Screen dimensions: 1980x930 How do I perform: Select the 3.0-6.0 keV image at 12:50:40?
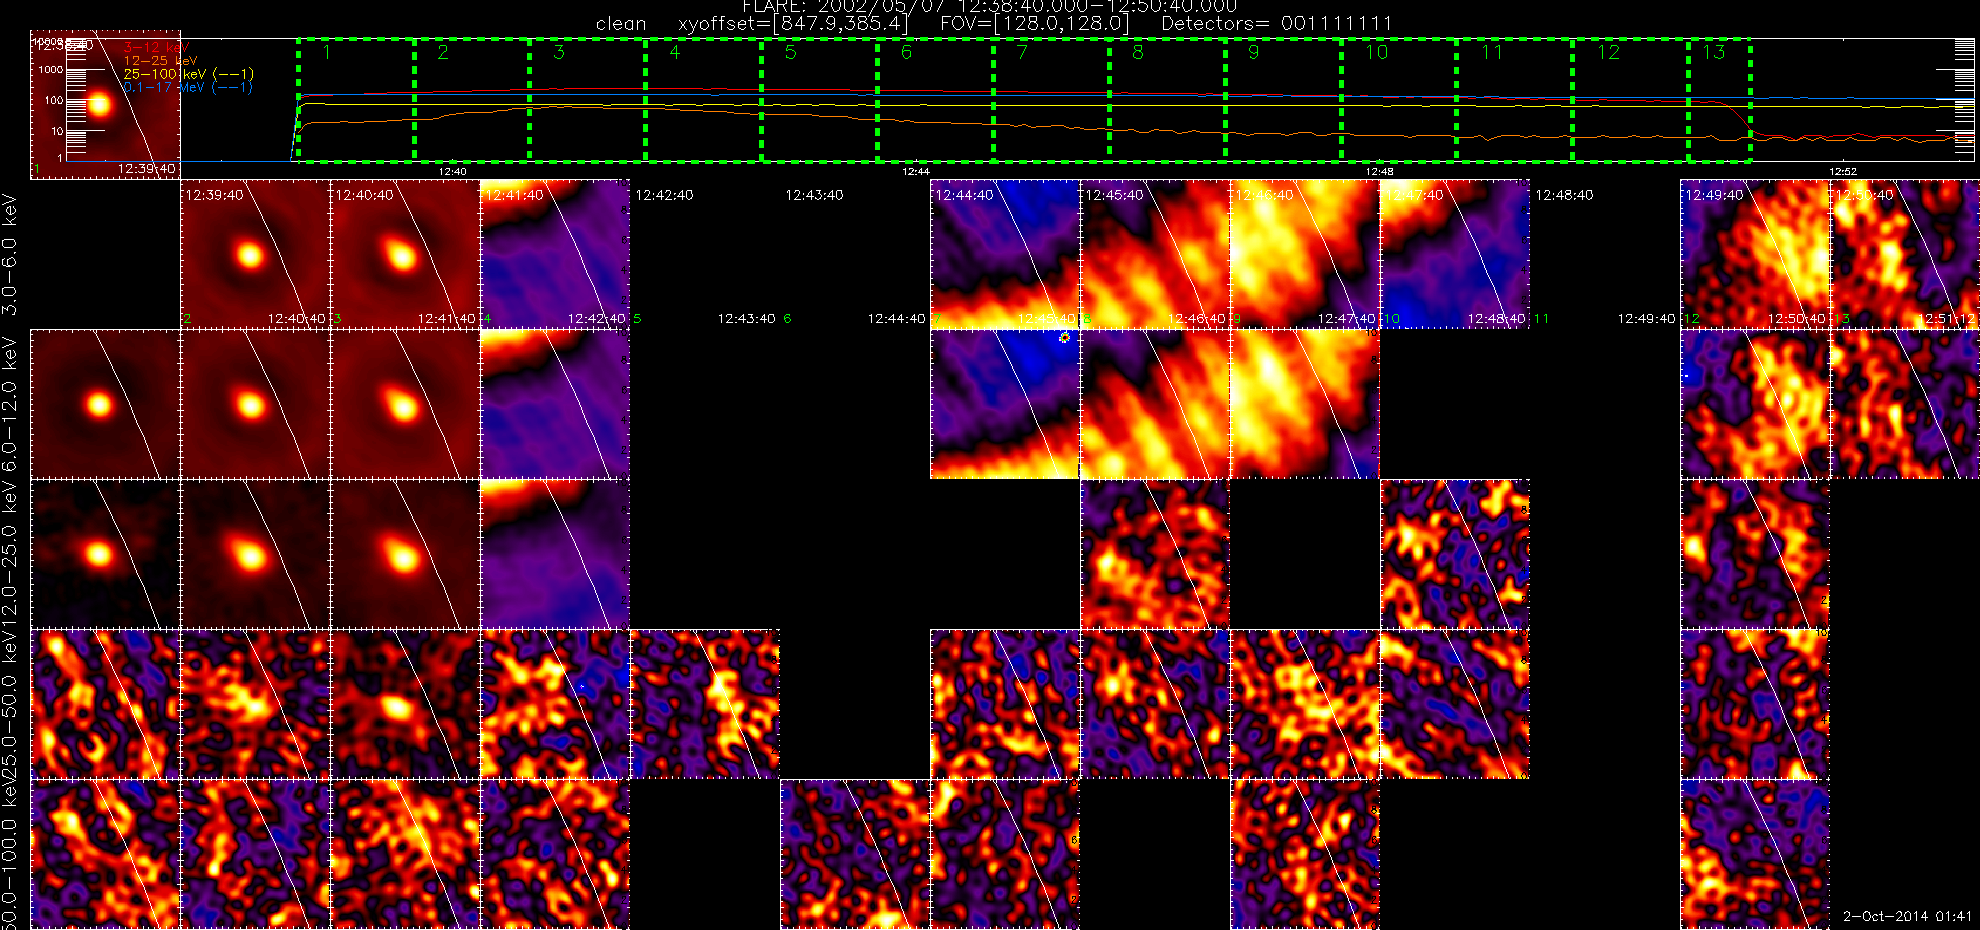point(1905,254)
